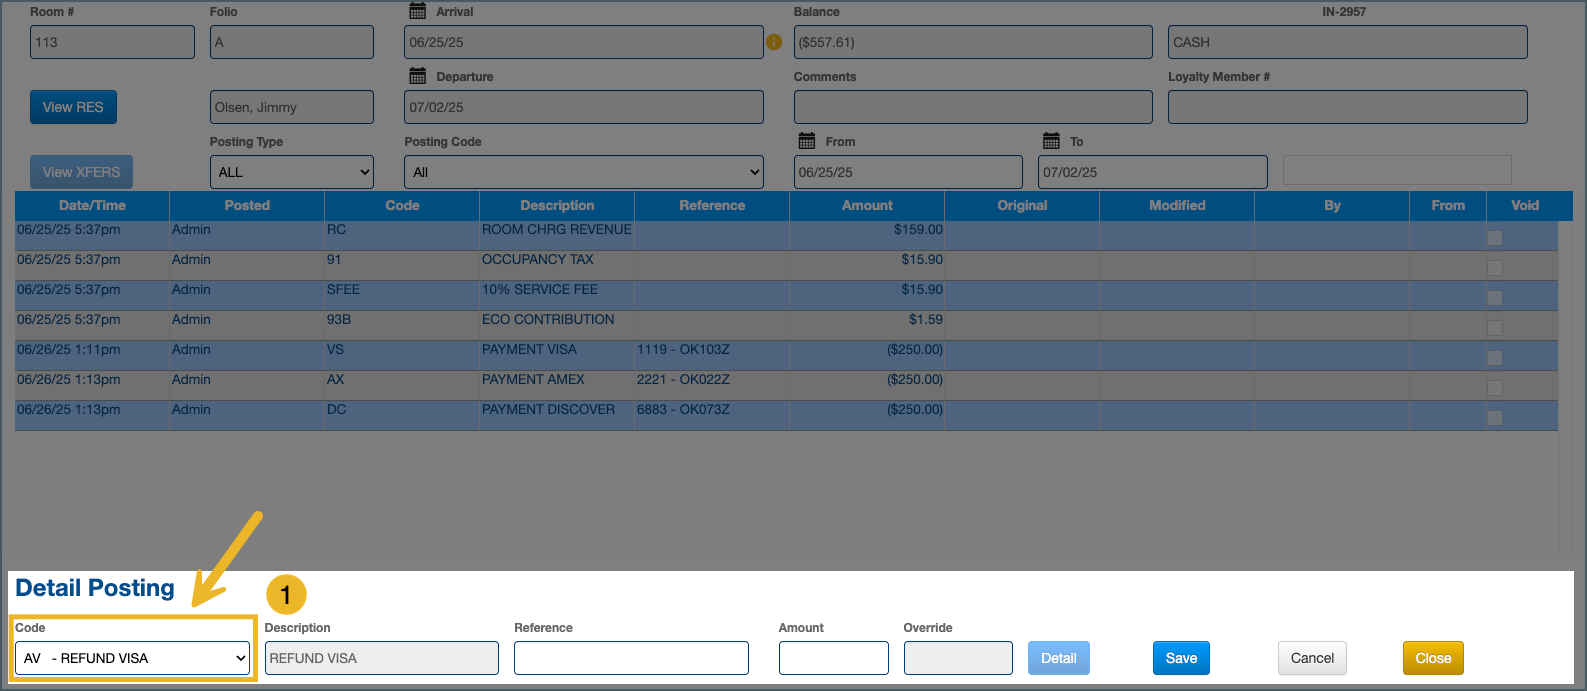Click into the Reference input field
This screenshot has height=691, width=1587.
[631, 658]
